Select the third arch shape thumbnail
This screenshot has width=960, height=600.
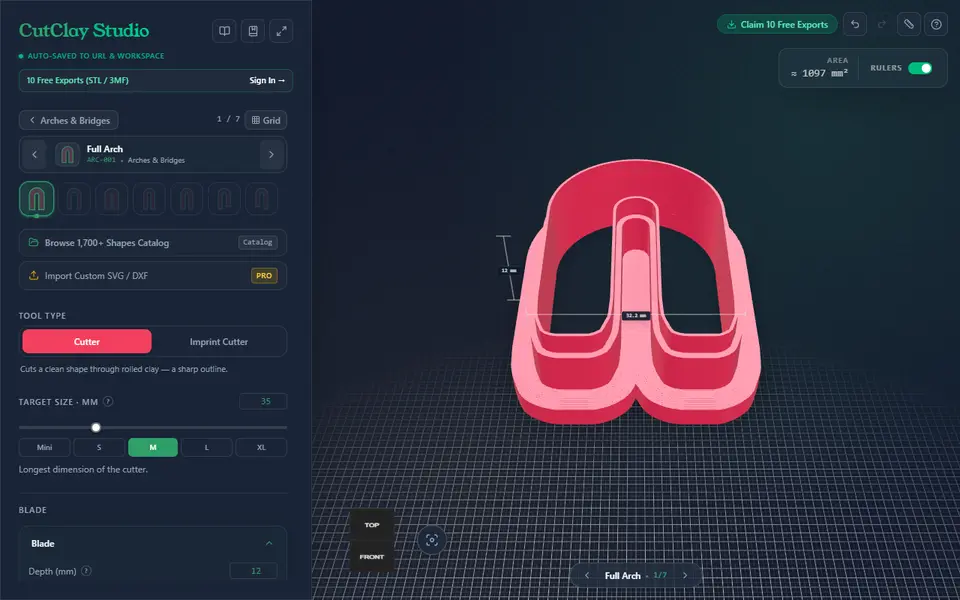click(x=111, y=199)
